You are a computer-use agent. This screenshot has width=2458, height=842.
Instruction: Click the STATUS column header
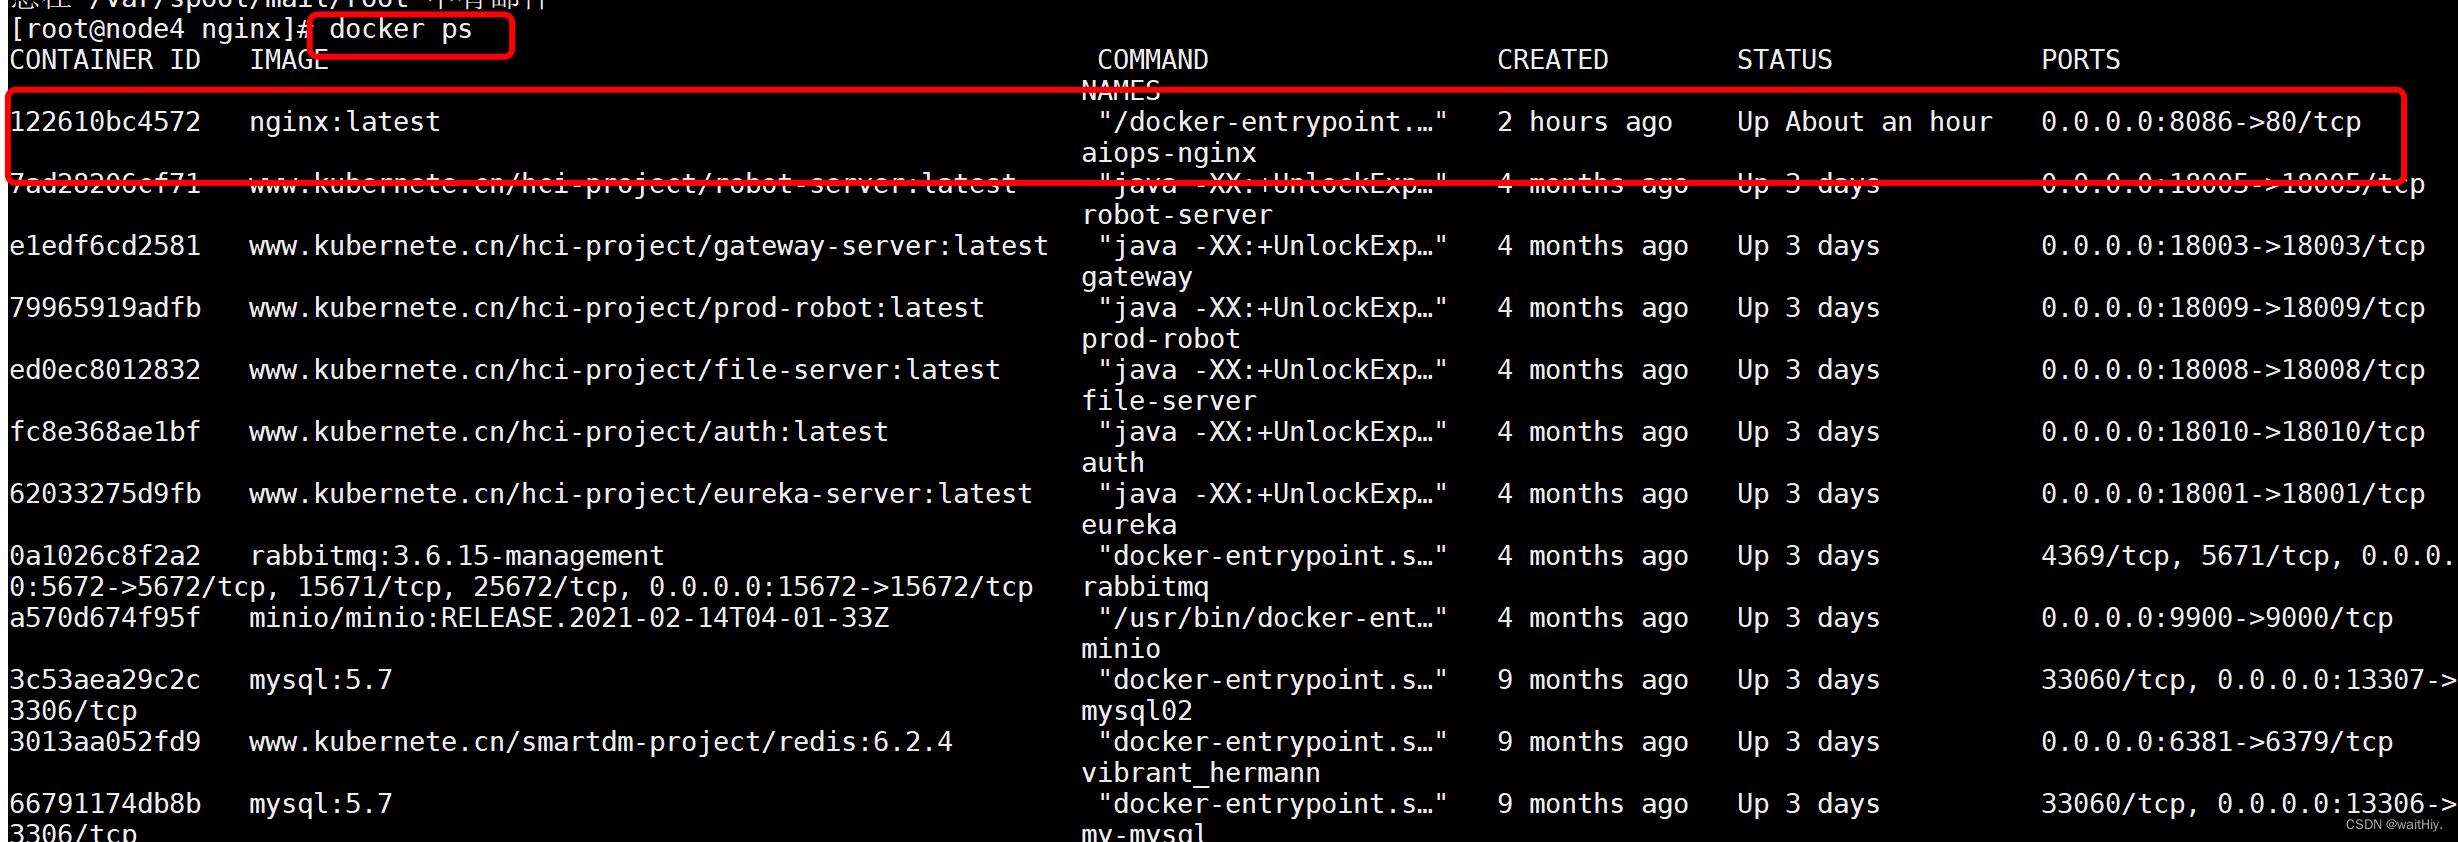pos(1784,60)
